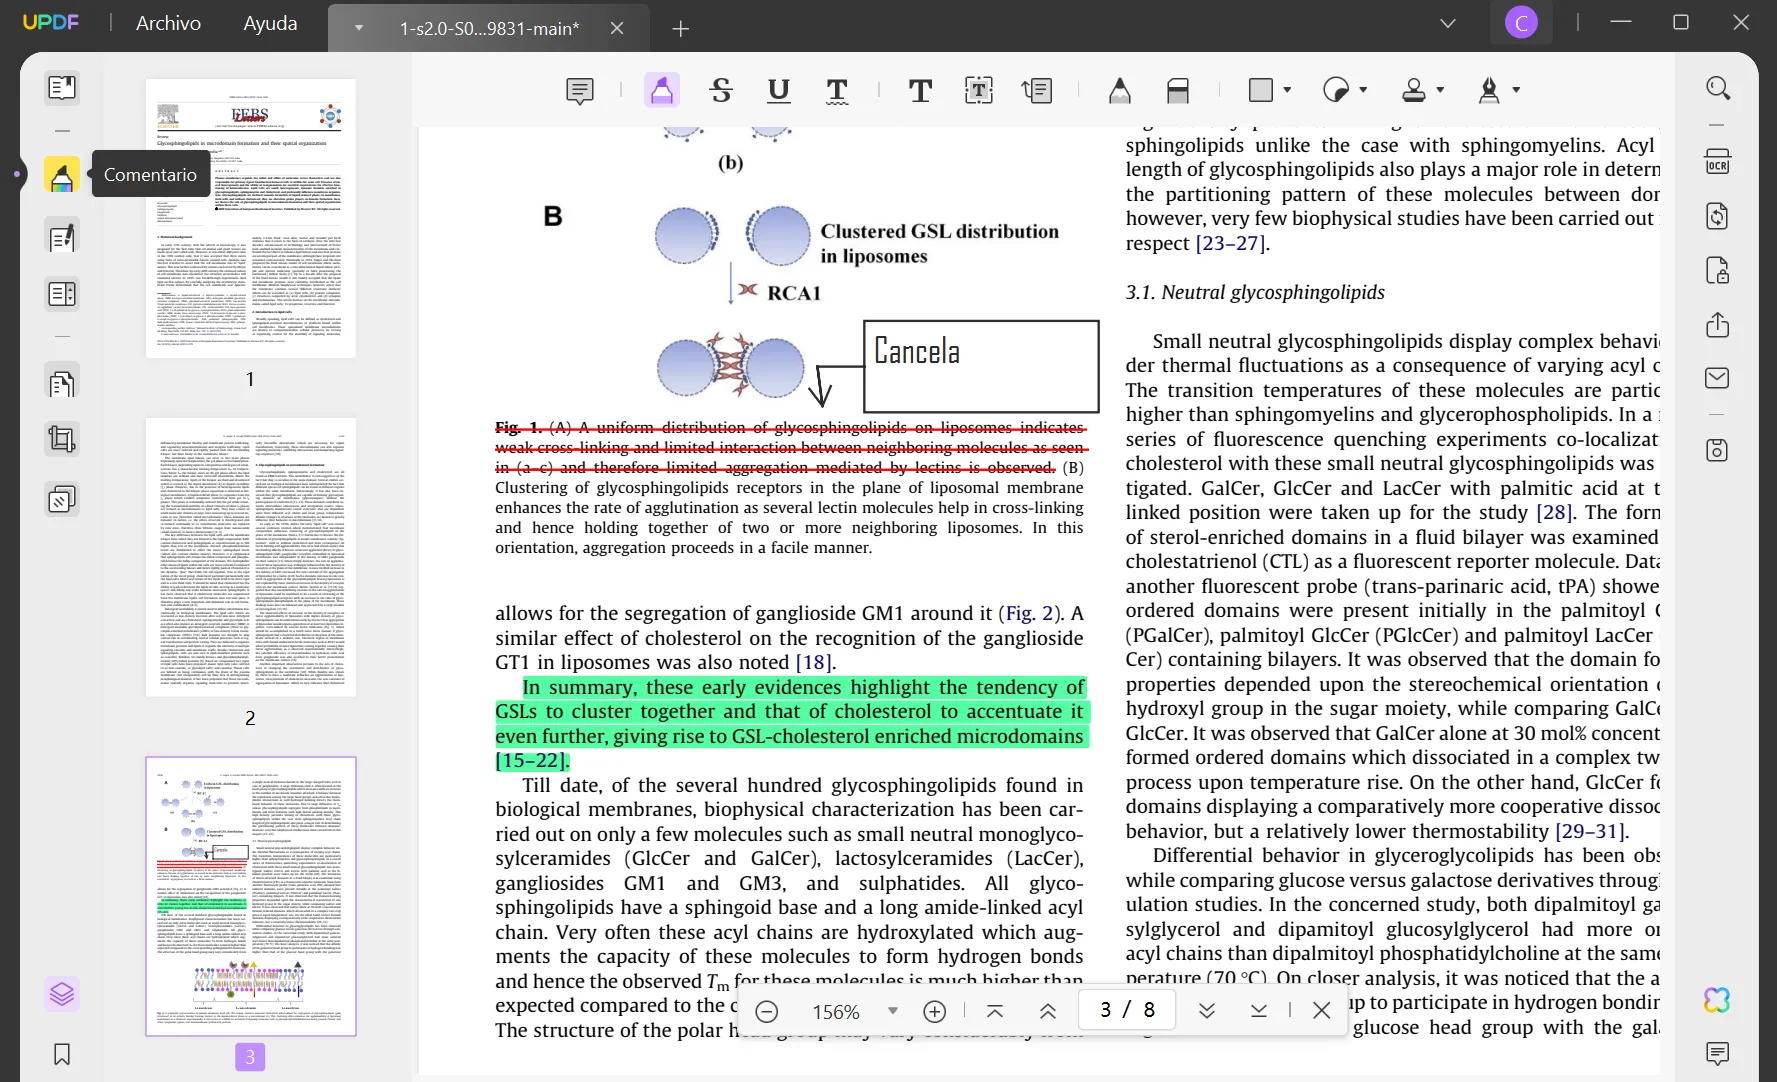Open the Edit PDF sidebar tool

coord(62,238)
